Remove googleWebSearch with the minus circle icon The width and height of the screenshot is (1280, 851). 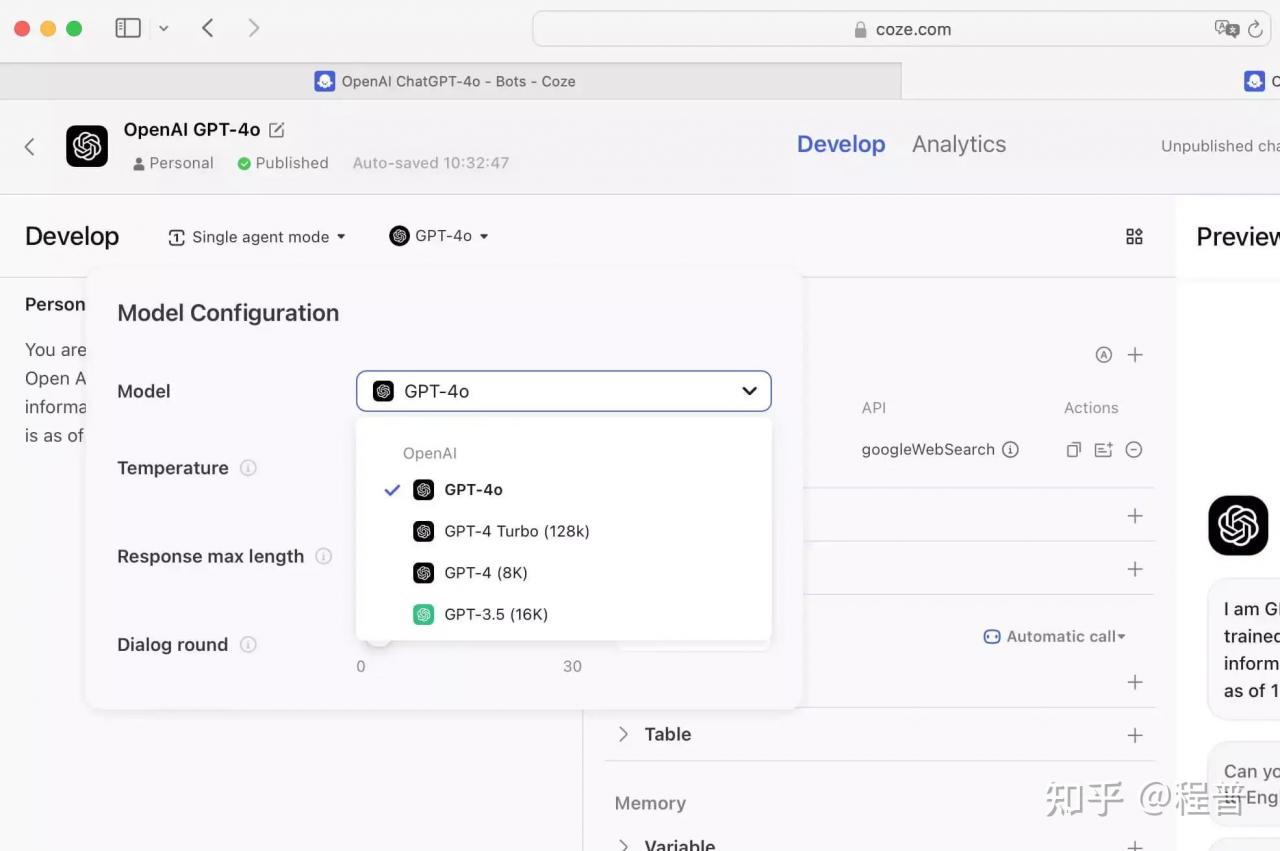[1134, 450]
